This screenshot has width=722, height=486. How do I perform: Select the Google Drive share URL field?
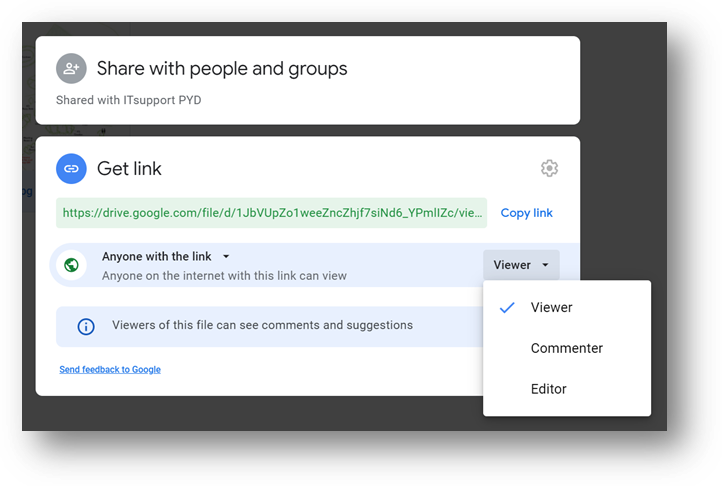tap(272, 213)
